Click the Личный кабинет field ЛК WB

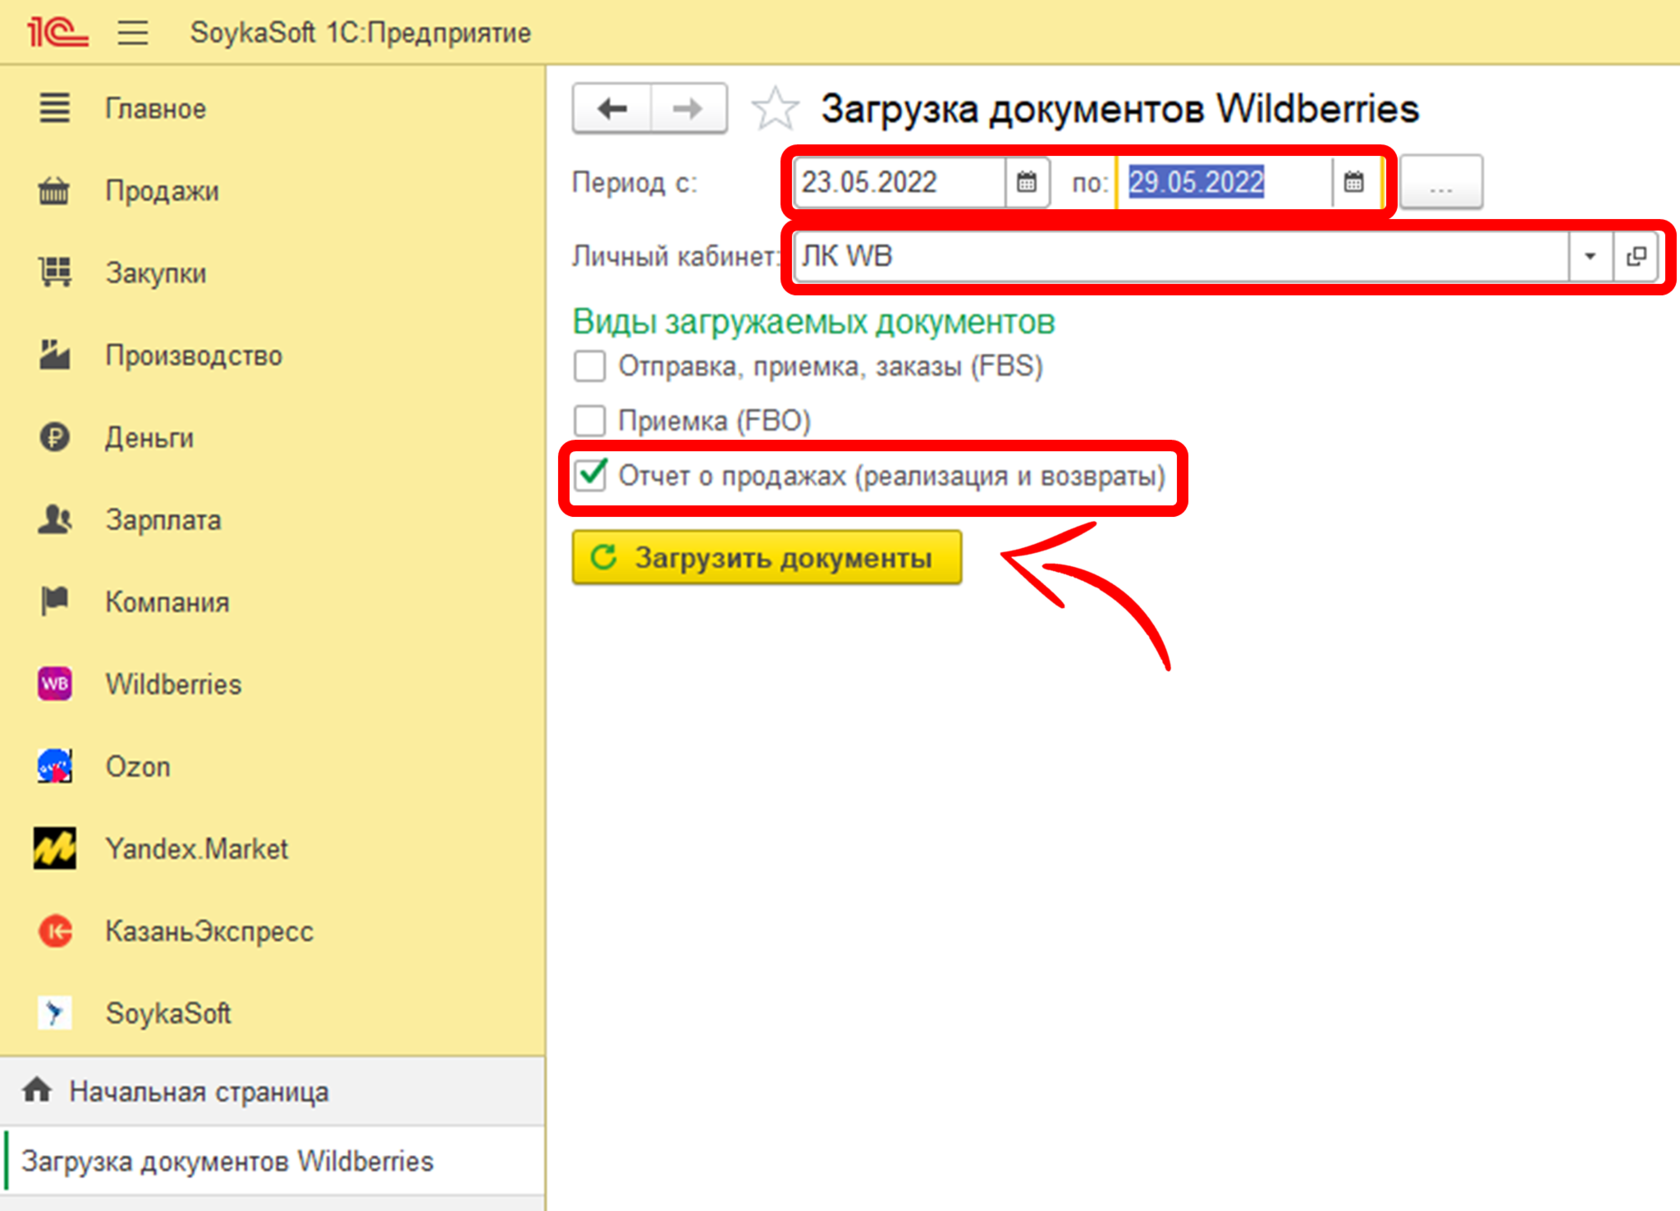[x=1180, y=257]
